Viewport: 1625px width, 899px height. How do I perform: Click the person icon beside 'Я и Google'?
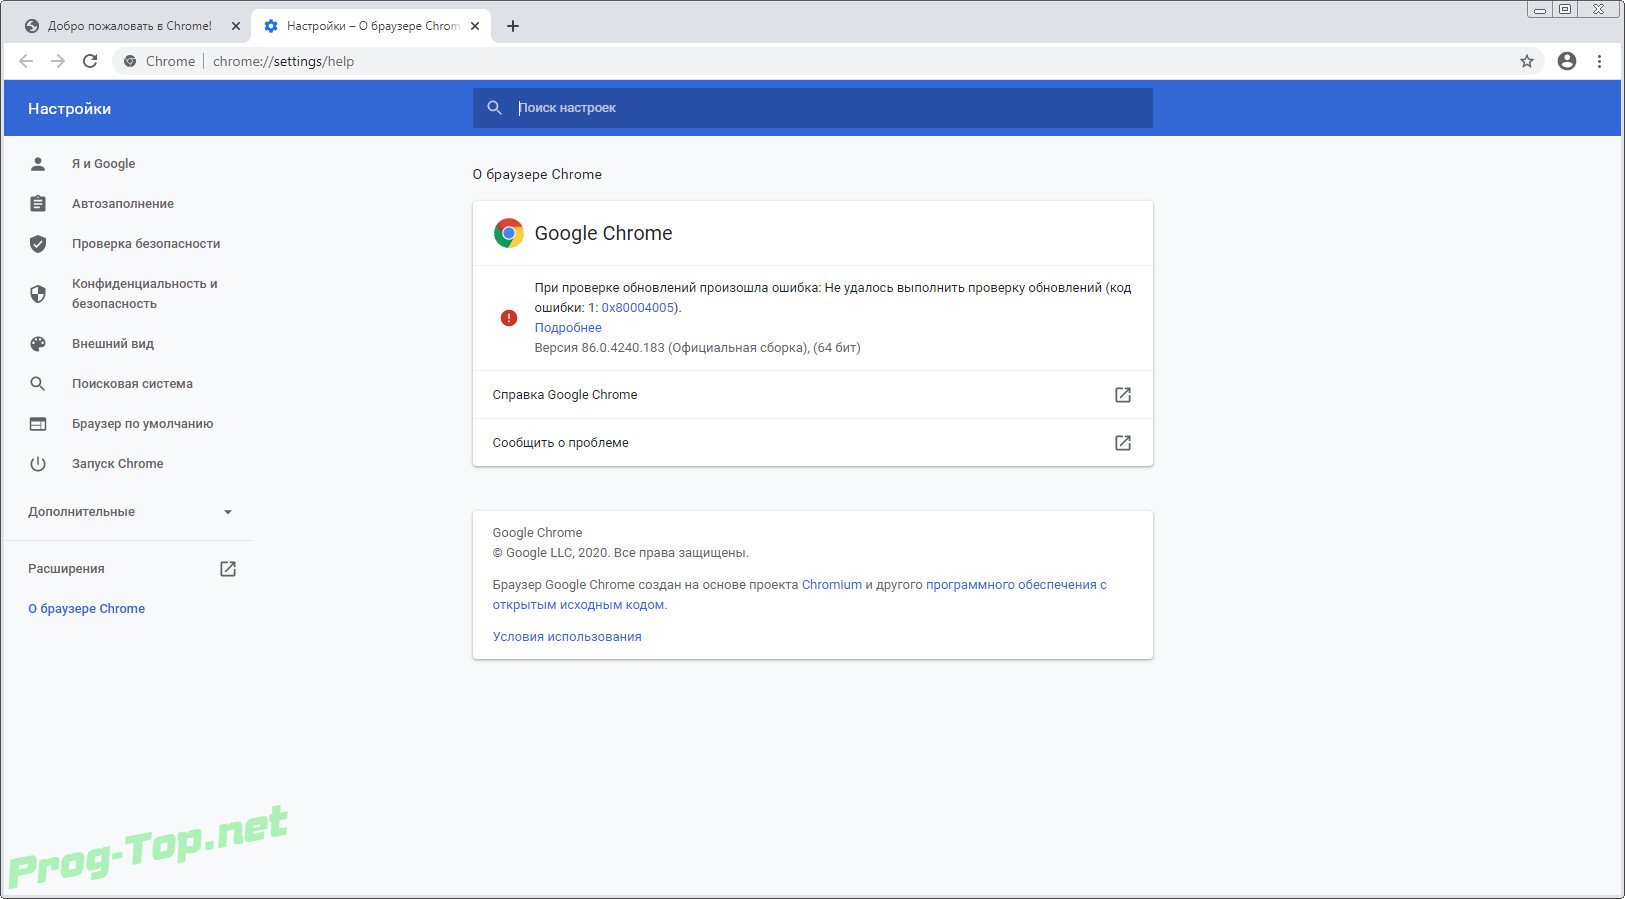coord(38,163)
